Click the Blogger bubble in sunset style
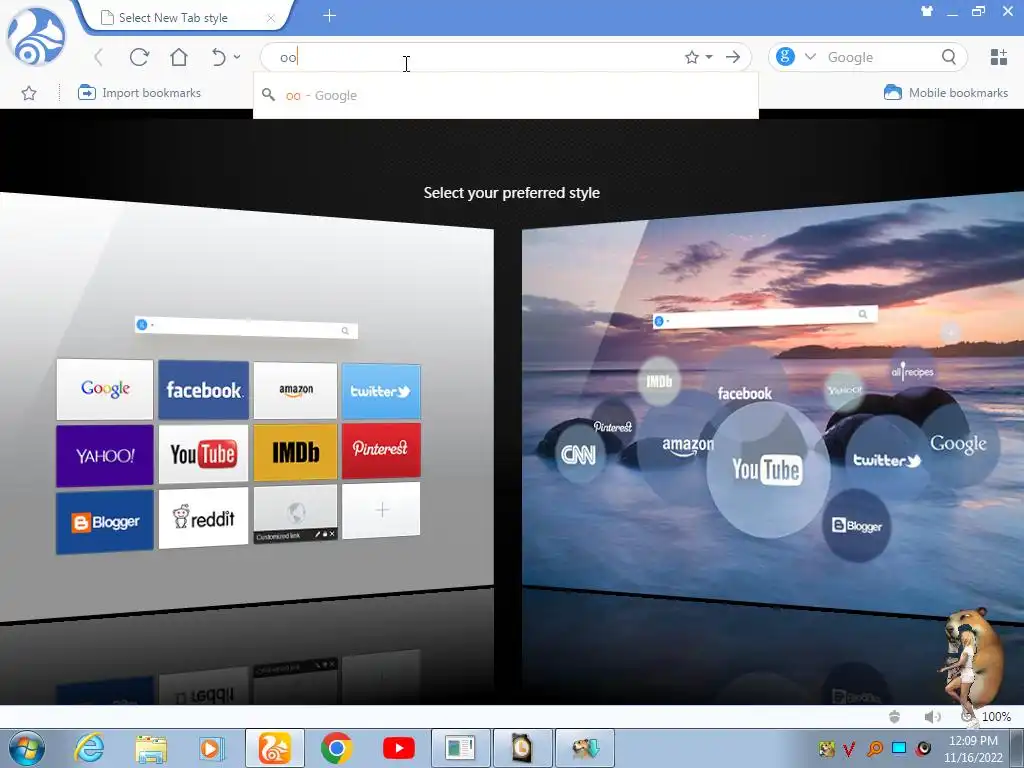Viewport: 1024px width, 768px height. [x=857, y=525]
